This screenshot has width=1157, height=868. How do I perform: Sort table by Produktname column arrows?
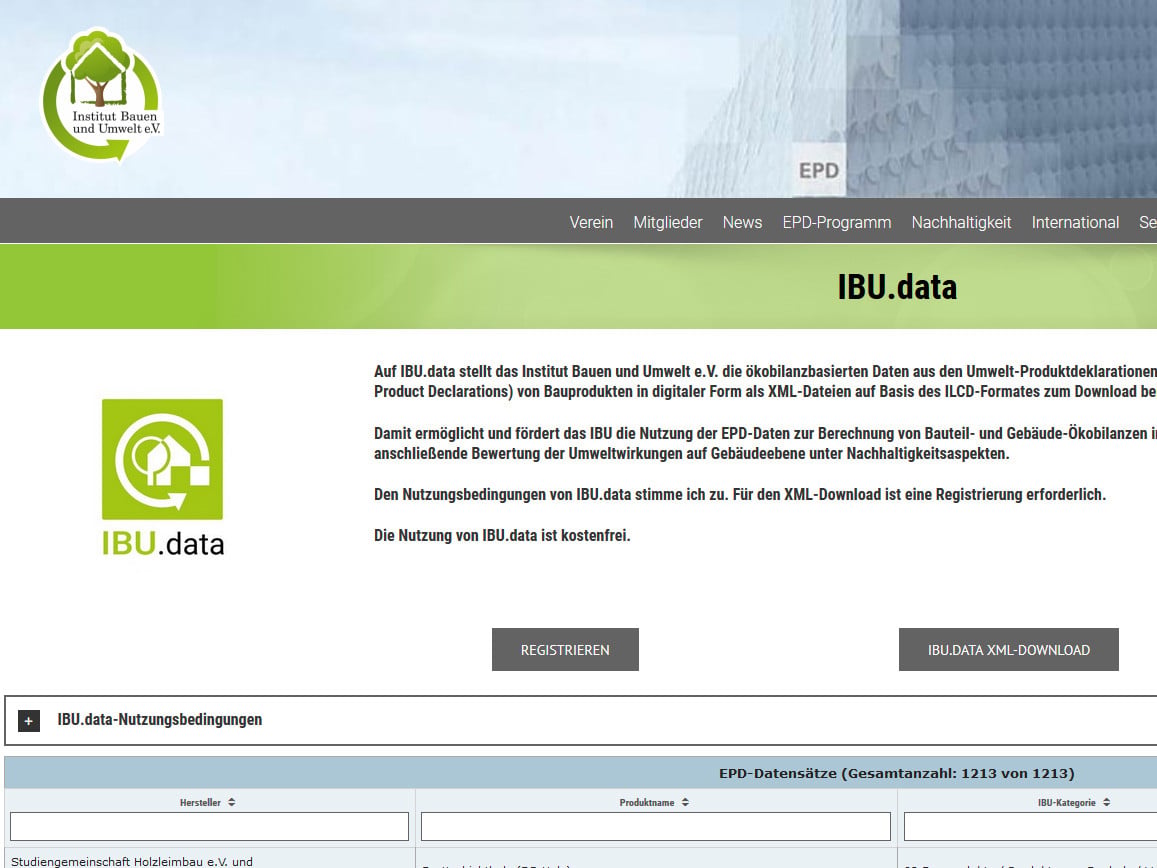685,802
